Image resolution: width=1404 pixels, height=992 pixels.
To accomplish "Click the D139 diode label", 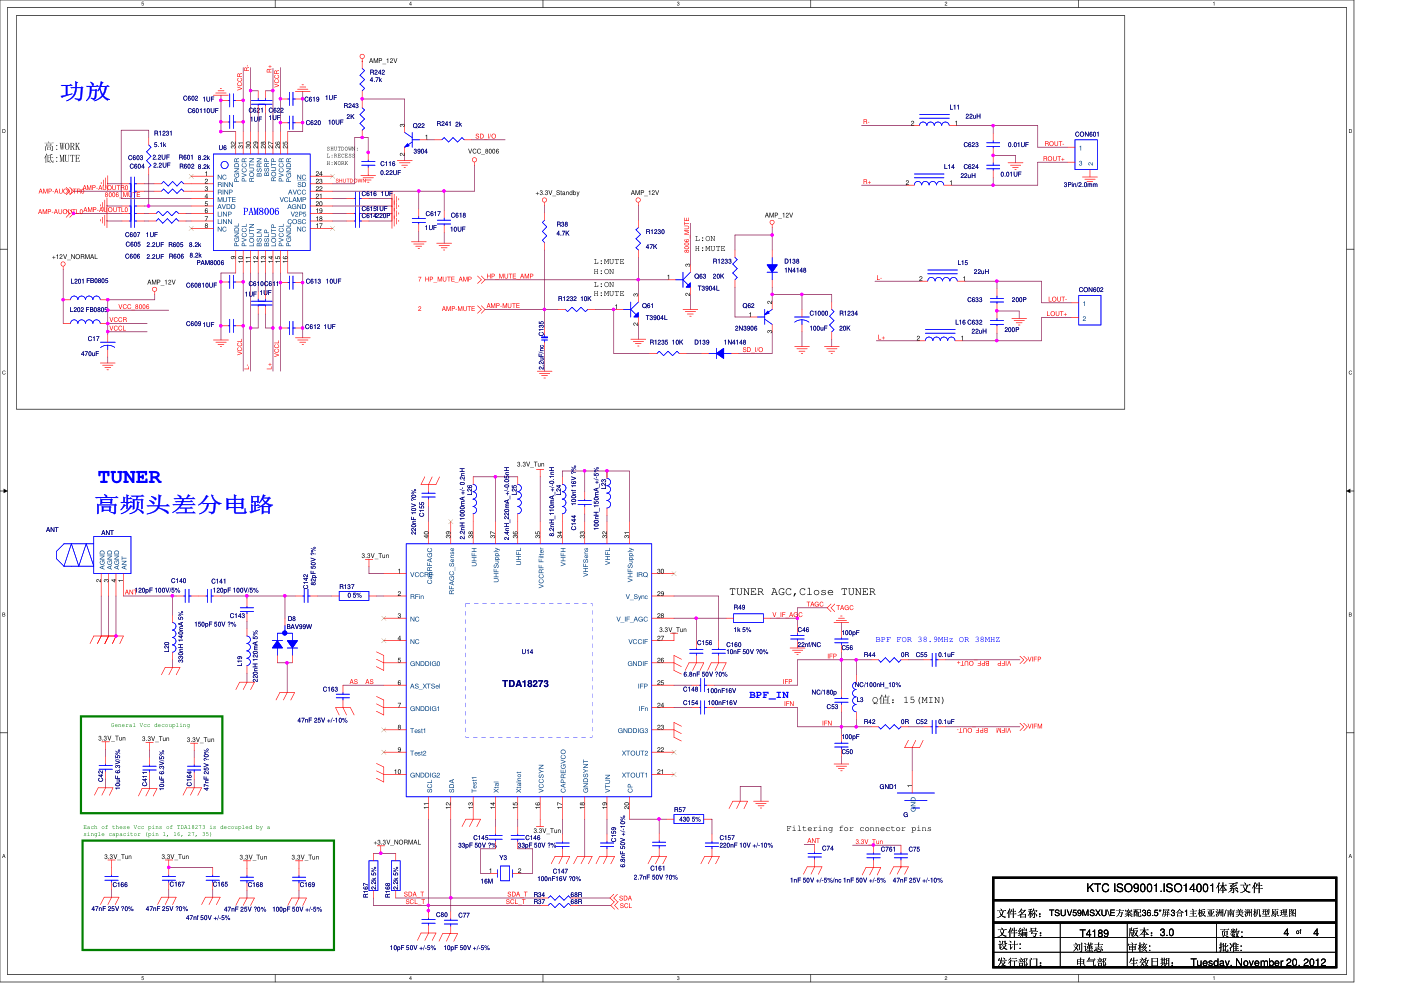I will point(702,342).
